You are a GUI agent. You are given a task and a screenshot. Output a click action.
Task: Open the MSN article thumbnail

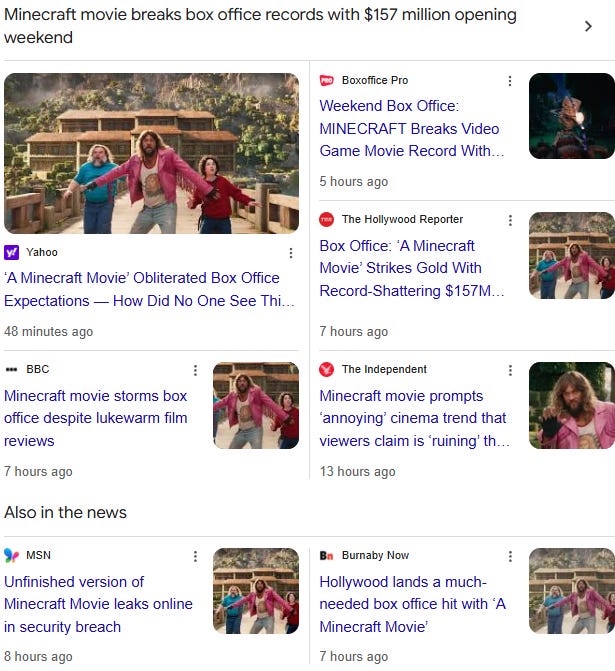[256, 591]
